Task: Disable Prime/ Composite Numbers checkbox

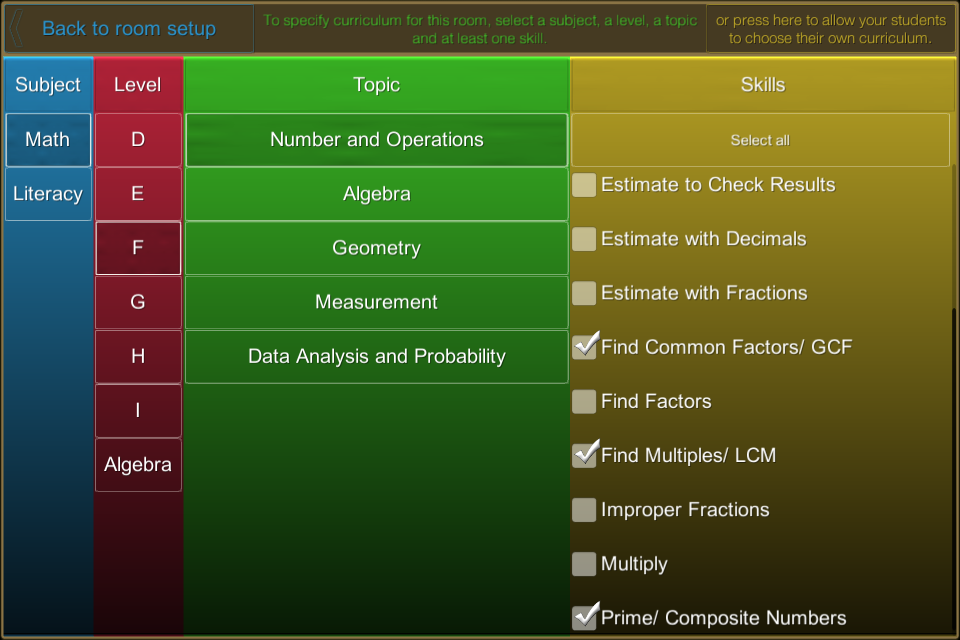Action: [585, 618]
